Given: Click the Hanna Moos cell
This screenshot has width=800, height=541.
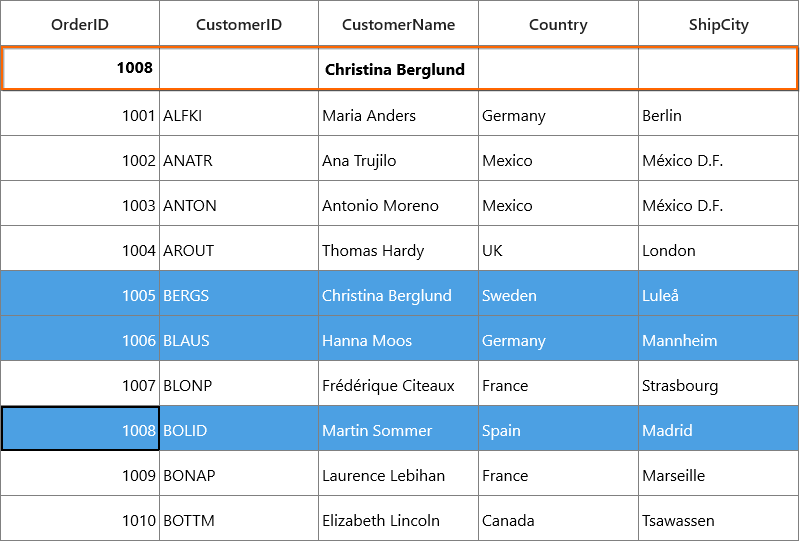Looking at the screenshot, I should 398,338.
